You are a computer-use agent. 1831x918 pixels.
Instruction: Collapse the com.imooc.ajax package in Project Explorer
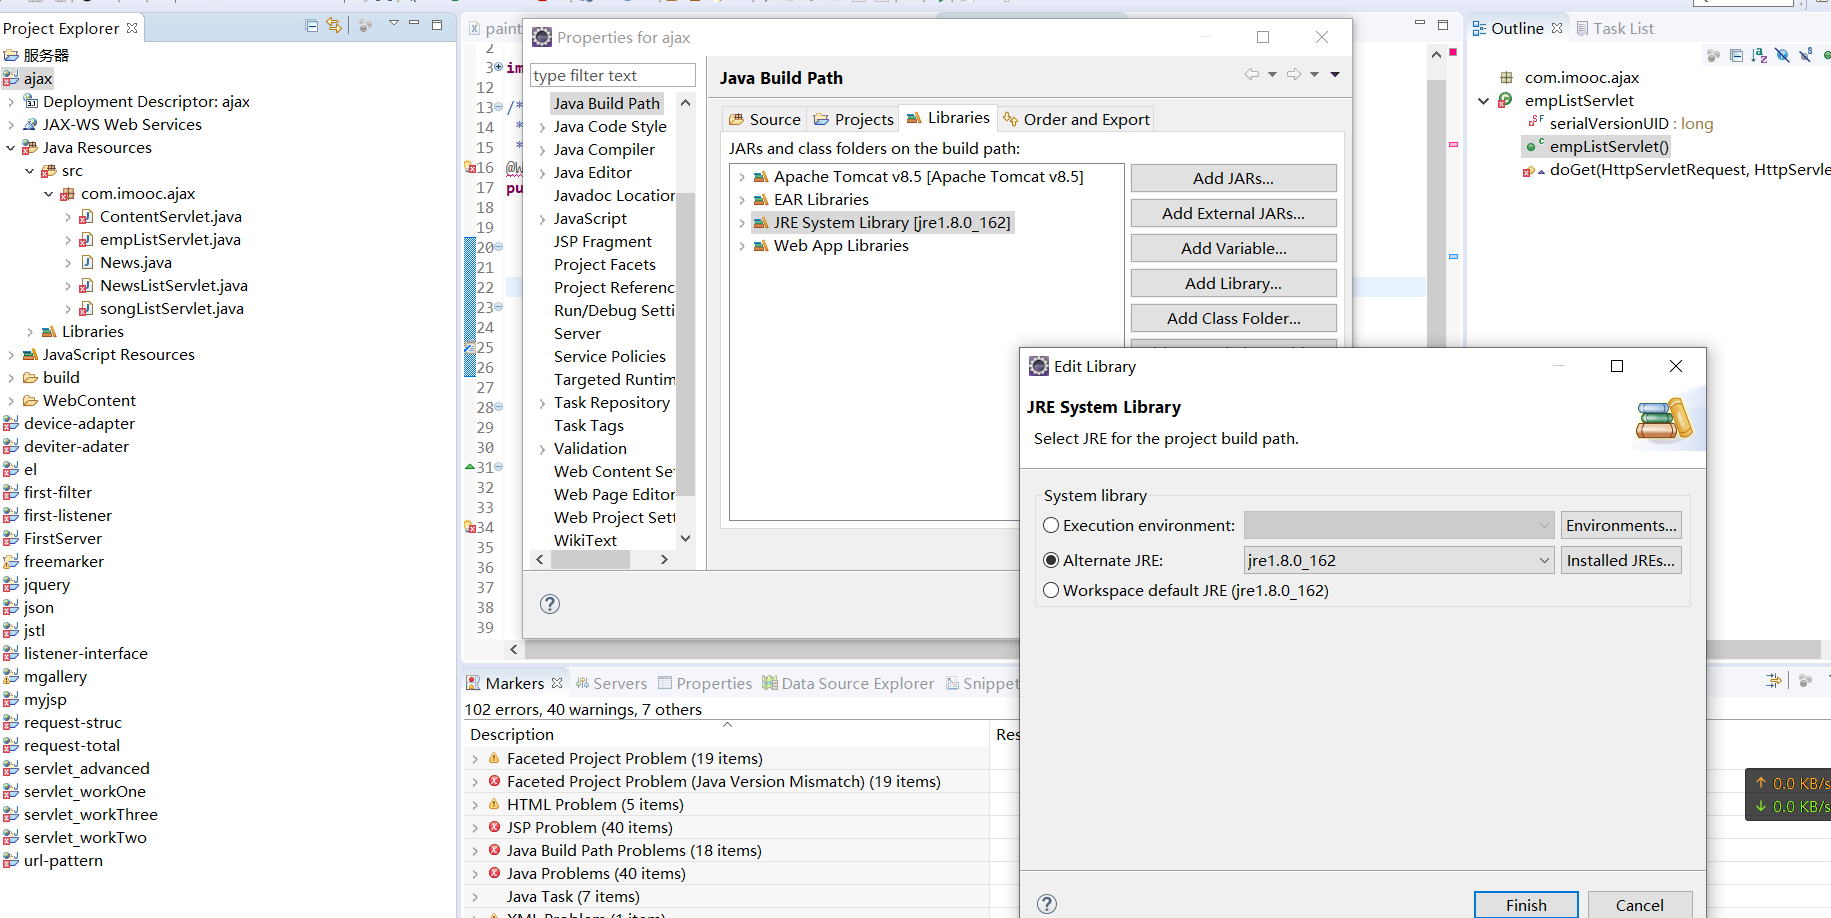point(49,194)
